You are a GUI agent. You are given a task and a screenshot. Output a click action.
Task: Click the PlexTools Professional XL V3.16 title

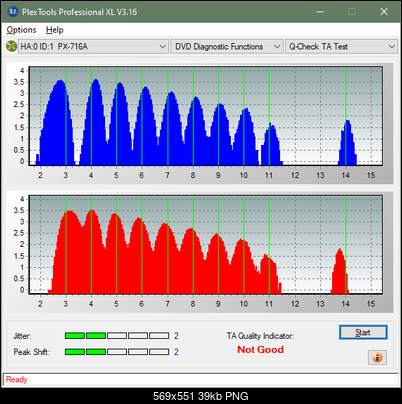point(79,12)
